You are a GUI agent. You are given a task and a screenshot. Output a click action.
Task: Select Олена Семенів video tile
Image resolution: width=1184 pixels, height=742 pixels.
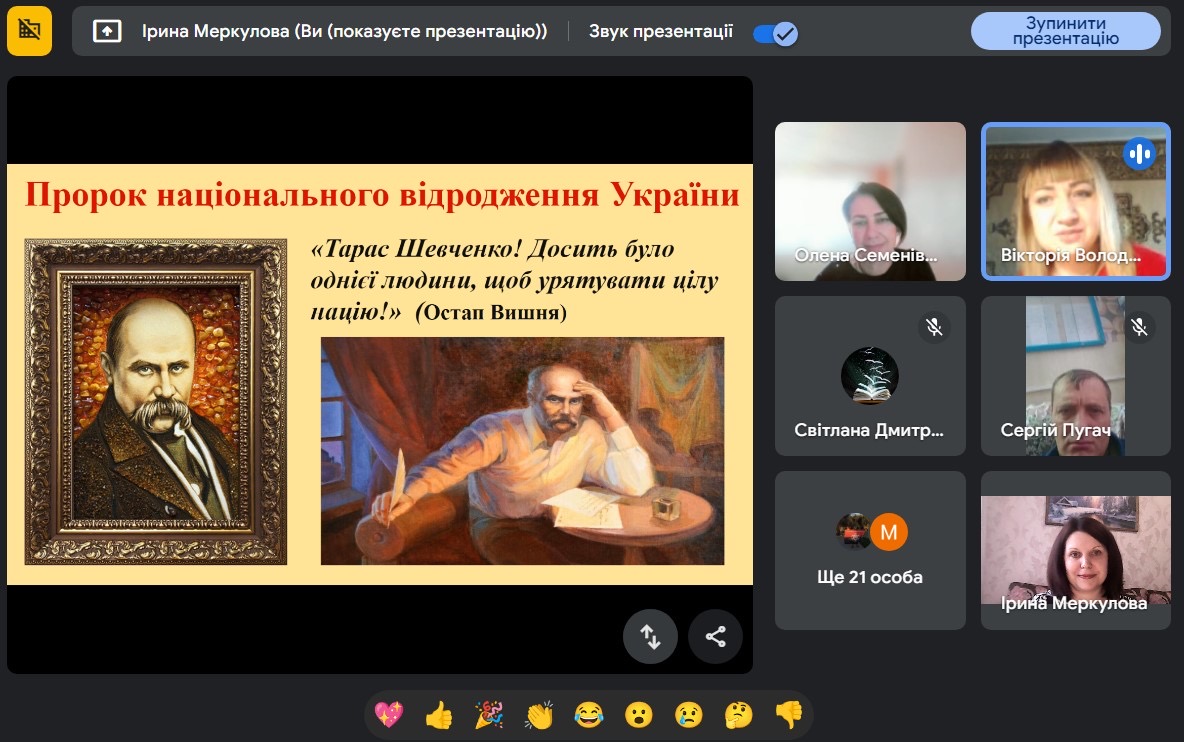870,202
